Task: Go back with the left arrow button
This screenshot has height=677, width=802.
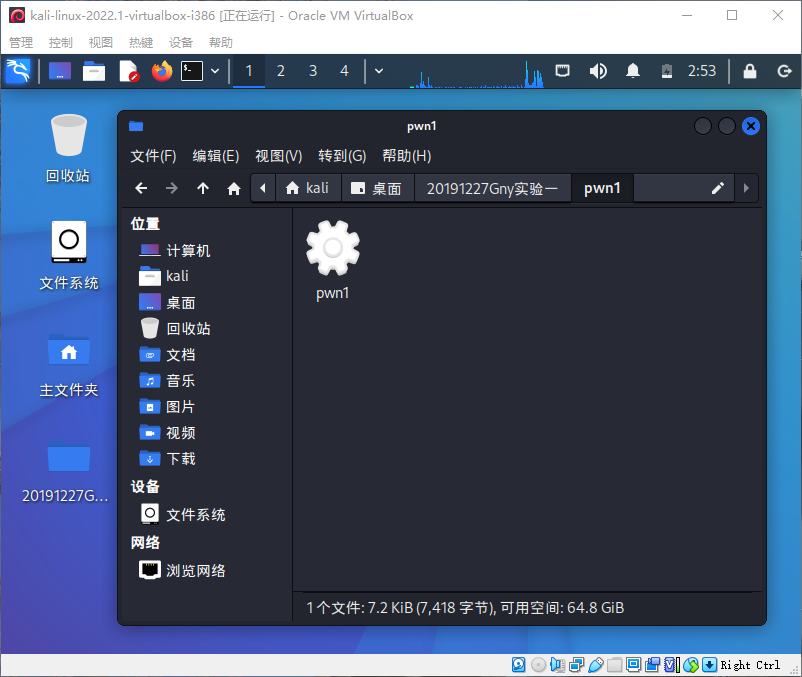Action: pos(141,188)
